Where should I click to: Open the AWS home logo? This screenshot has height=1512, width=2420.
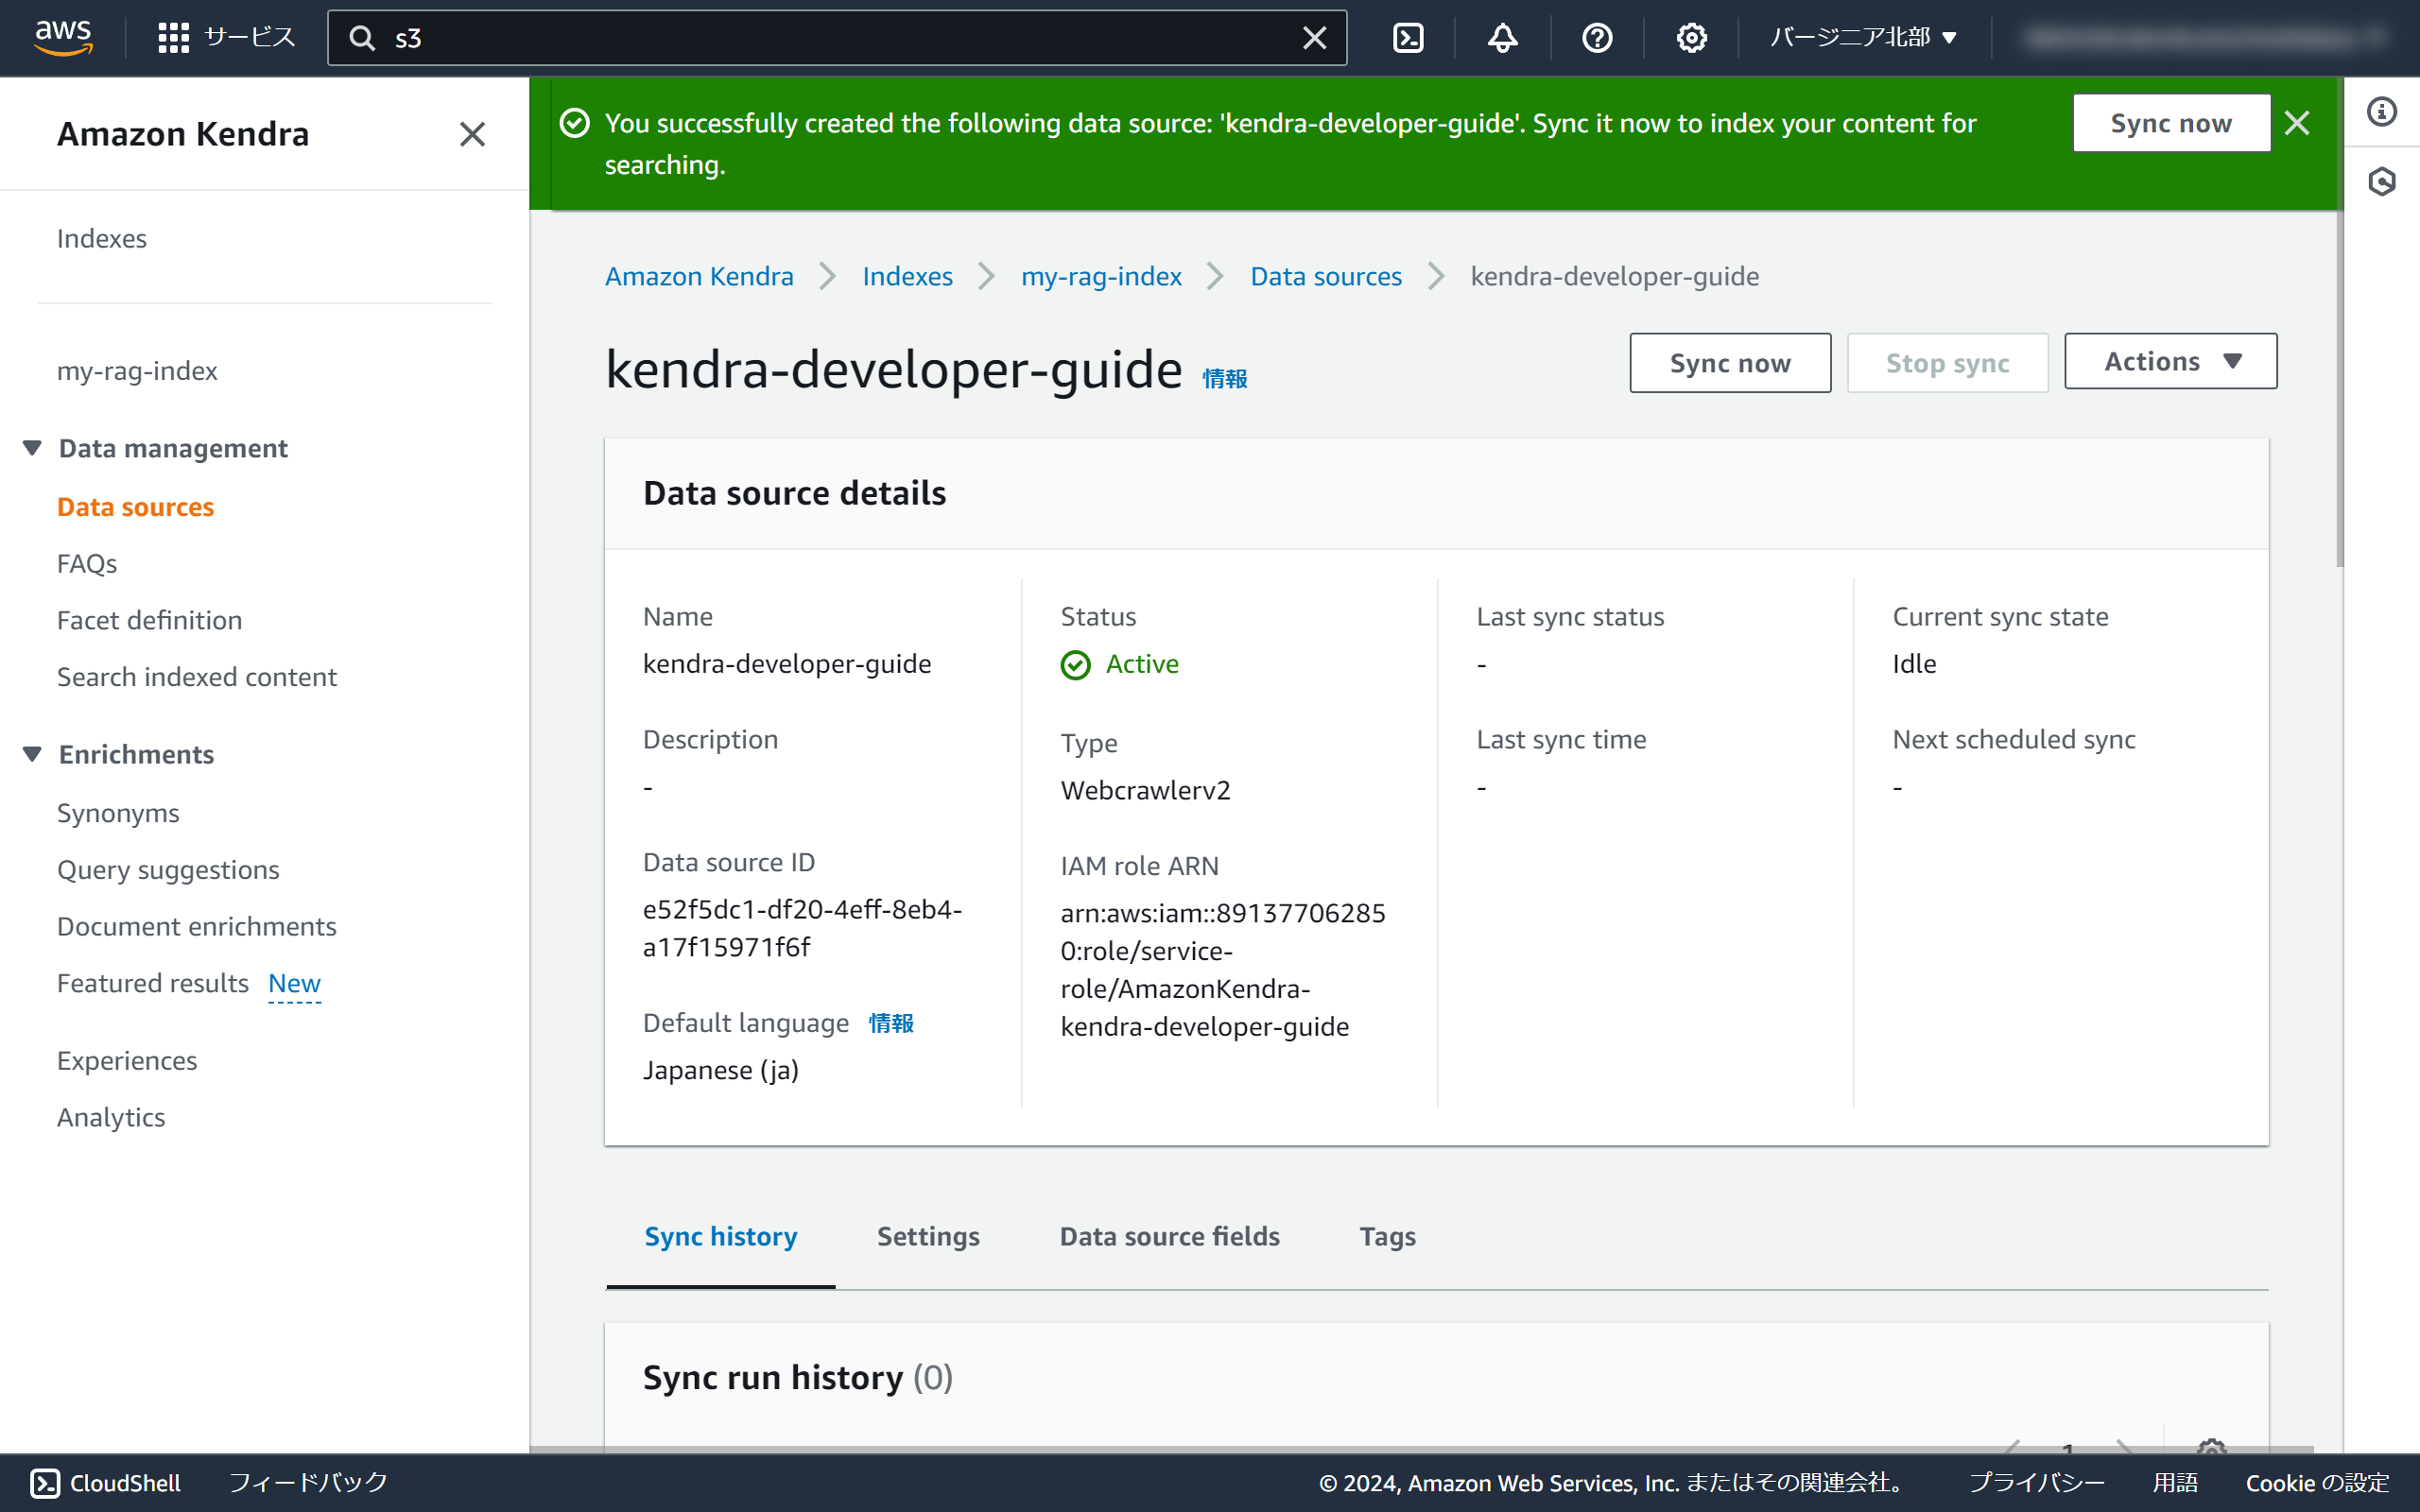pyautogui.click(x=63, y=37)
